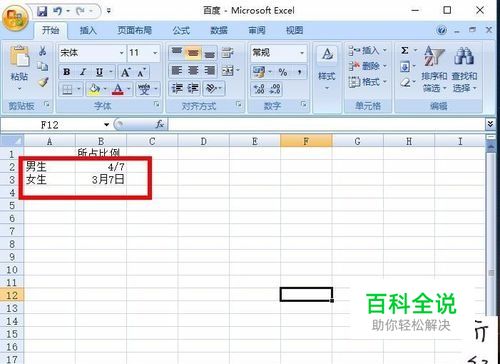Center text horizontally
The height and width of the screenshot is (364, 500).
pos(193,71)
